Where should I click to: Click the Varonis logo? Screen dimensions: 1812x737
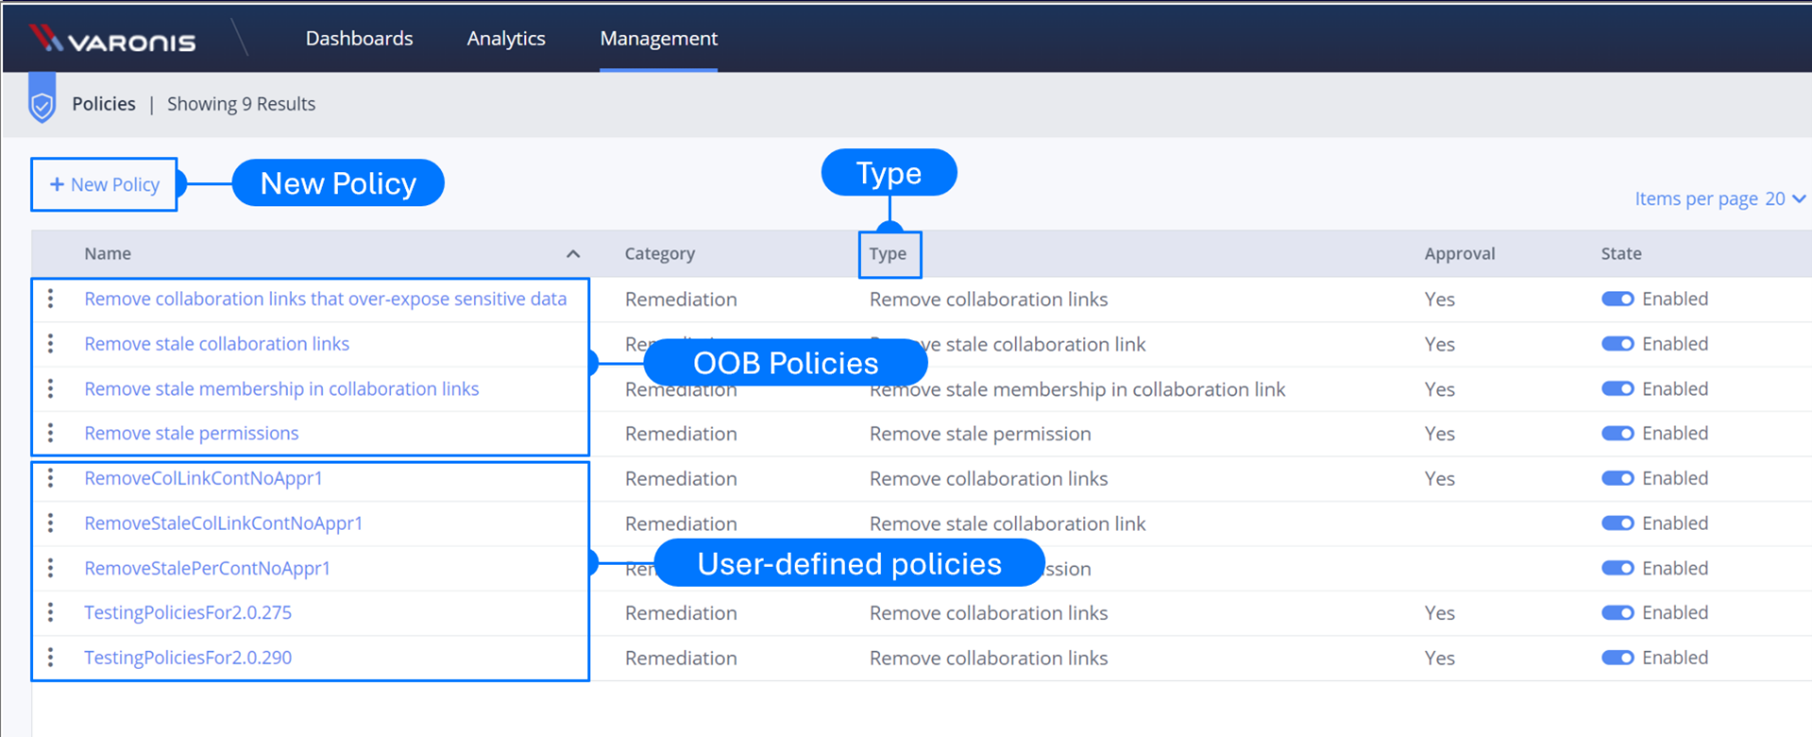[x=112, y=39]
